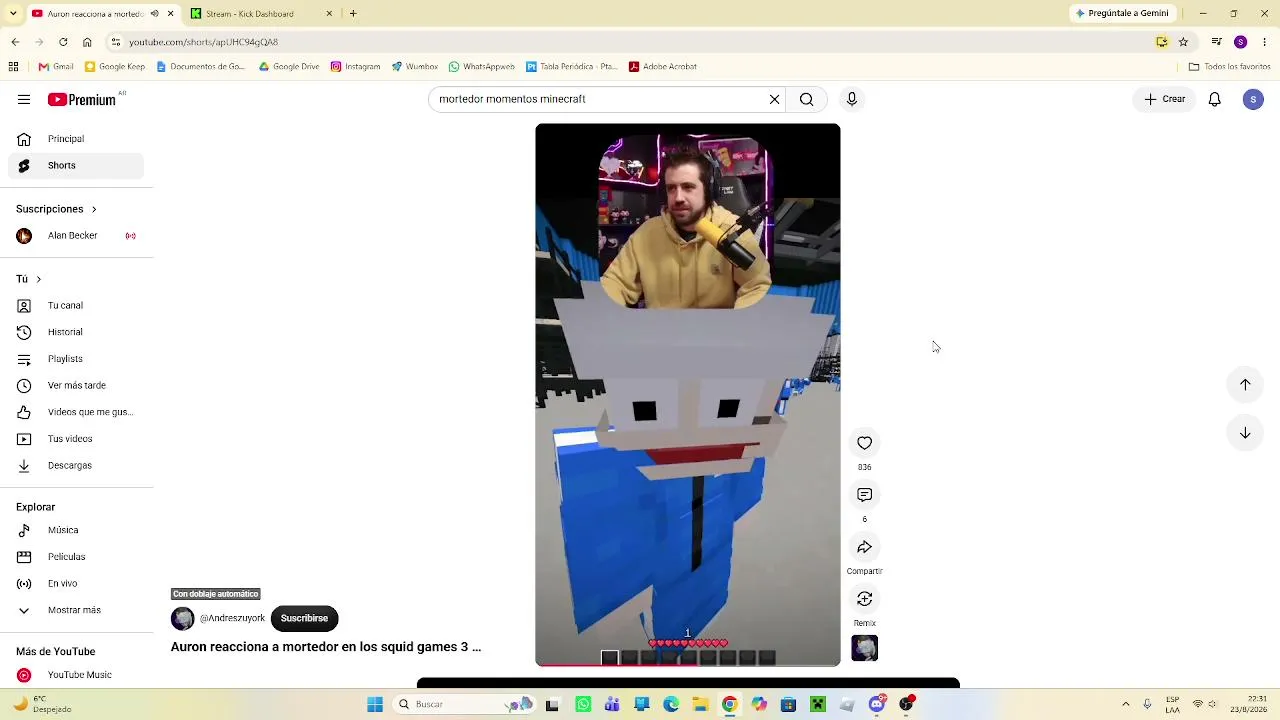The image size is (1280, 720).
Task: Focus the address bar URL
Action: coord(203,42)
